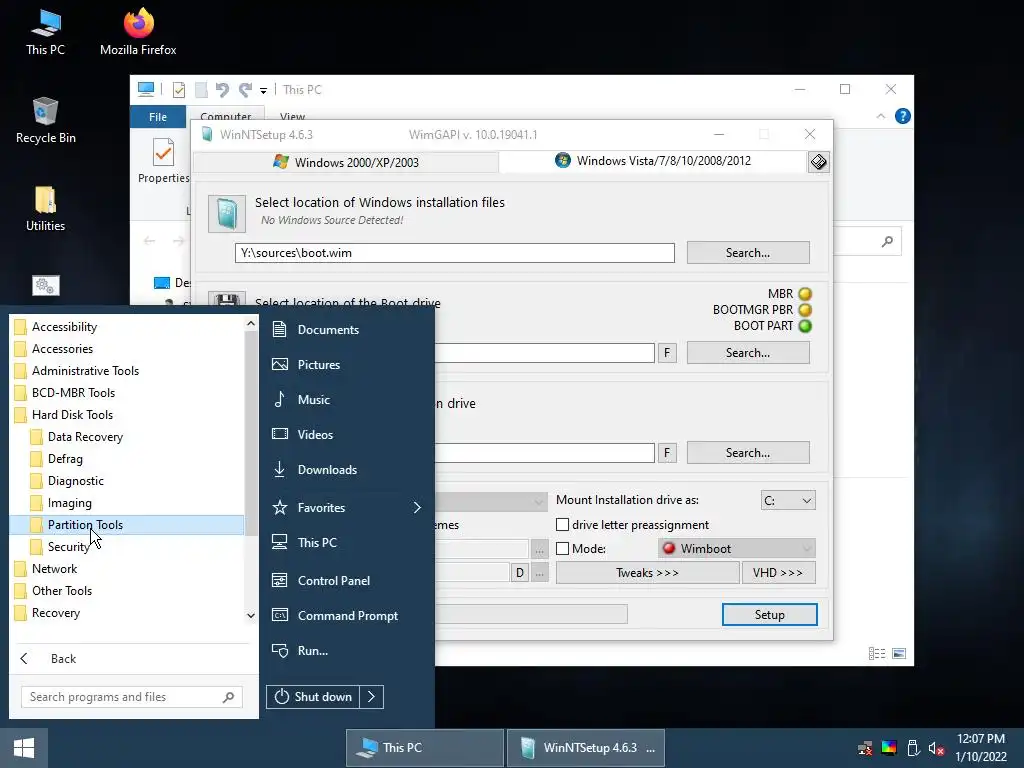Switch to the Windows 2000/XP/2003 tab

[345, 162]
